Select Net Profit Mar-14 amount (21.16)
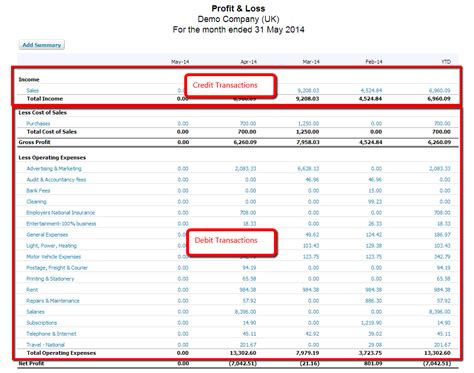Viewport: 474px width, 373px height. (x=309, y=363)
